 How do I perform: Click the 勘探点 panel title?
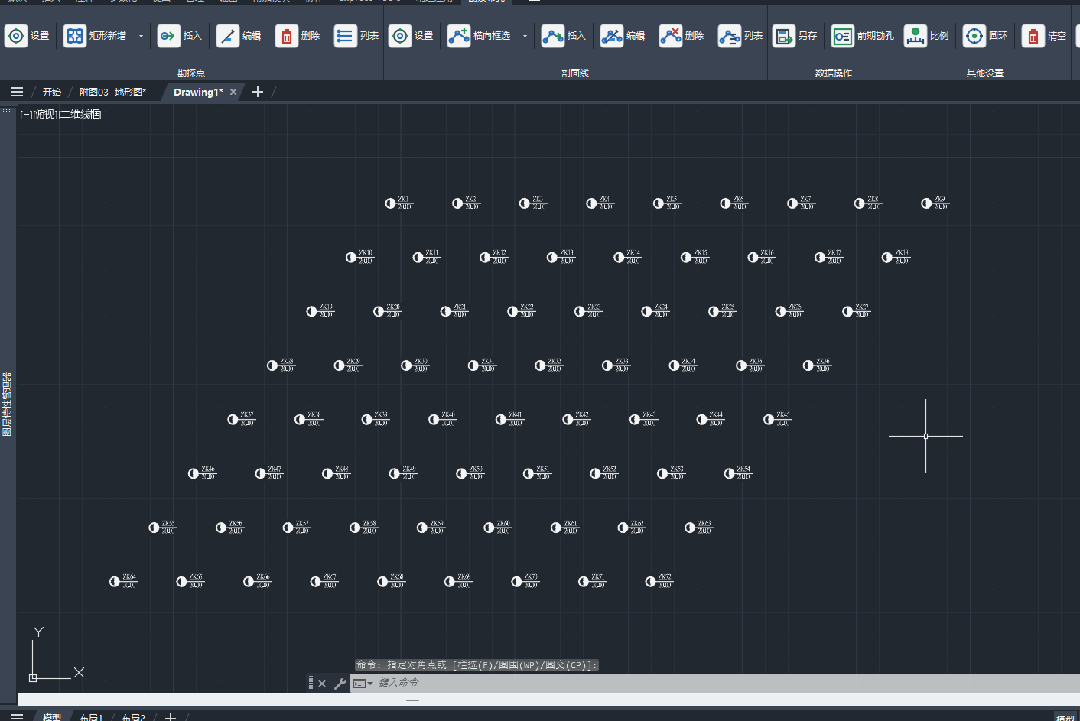pyautogui.click(x=191, y=72)
